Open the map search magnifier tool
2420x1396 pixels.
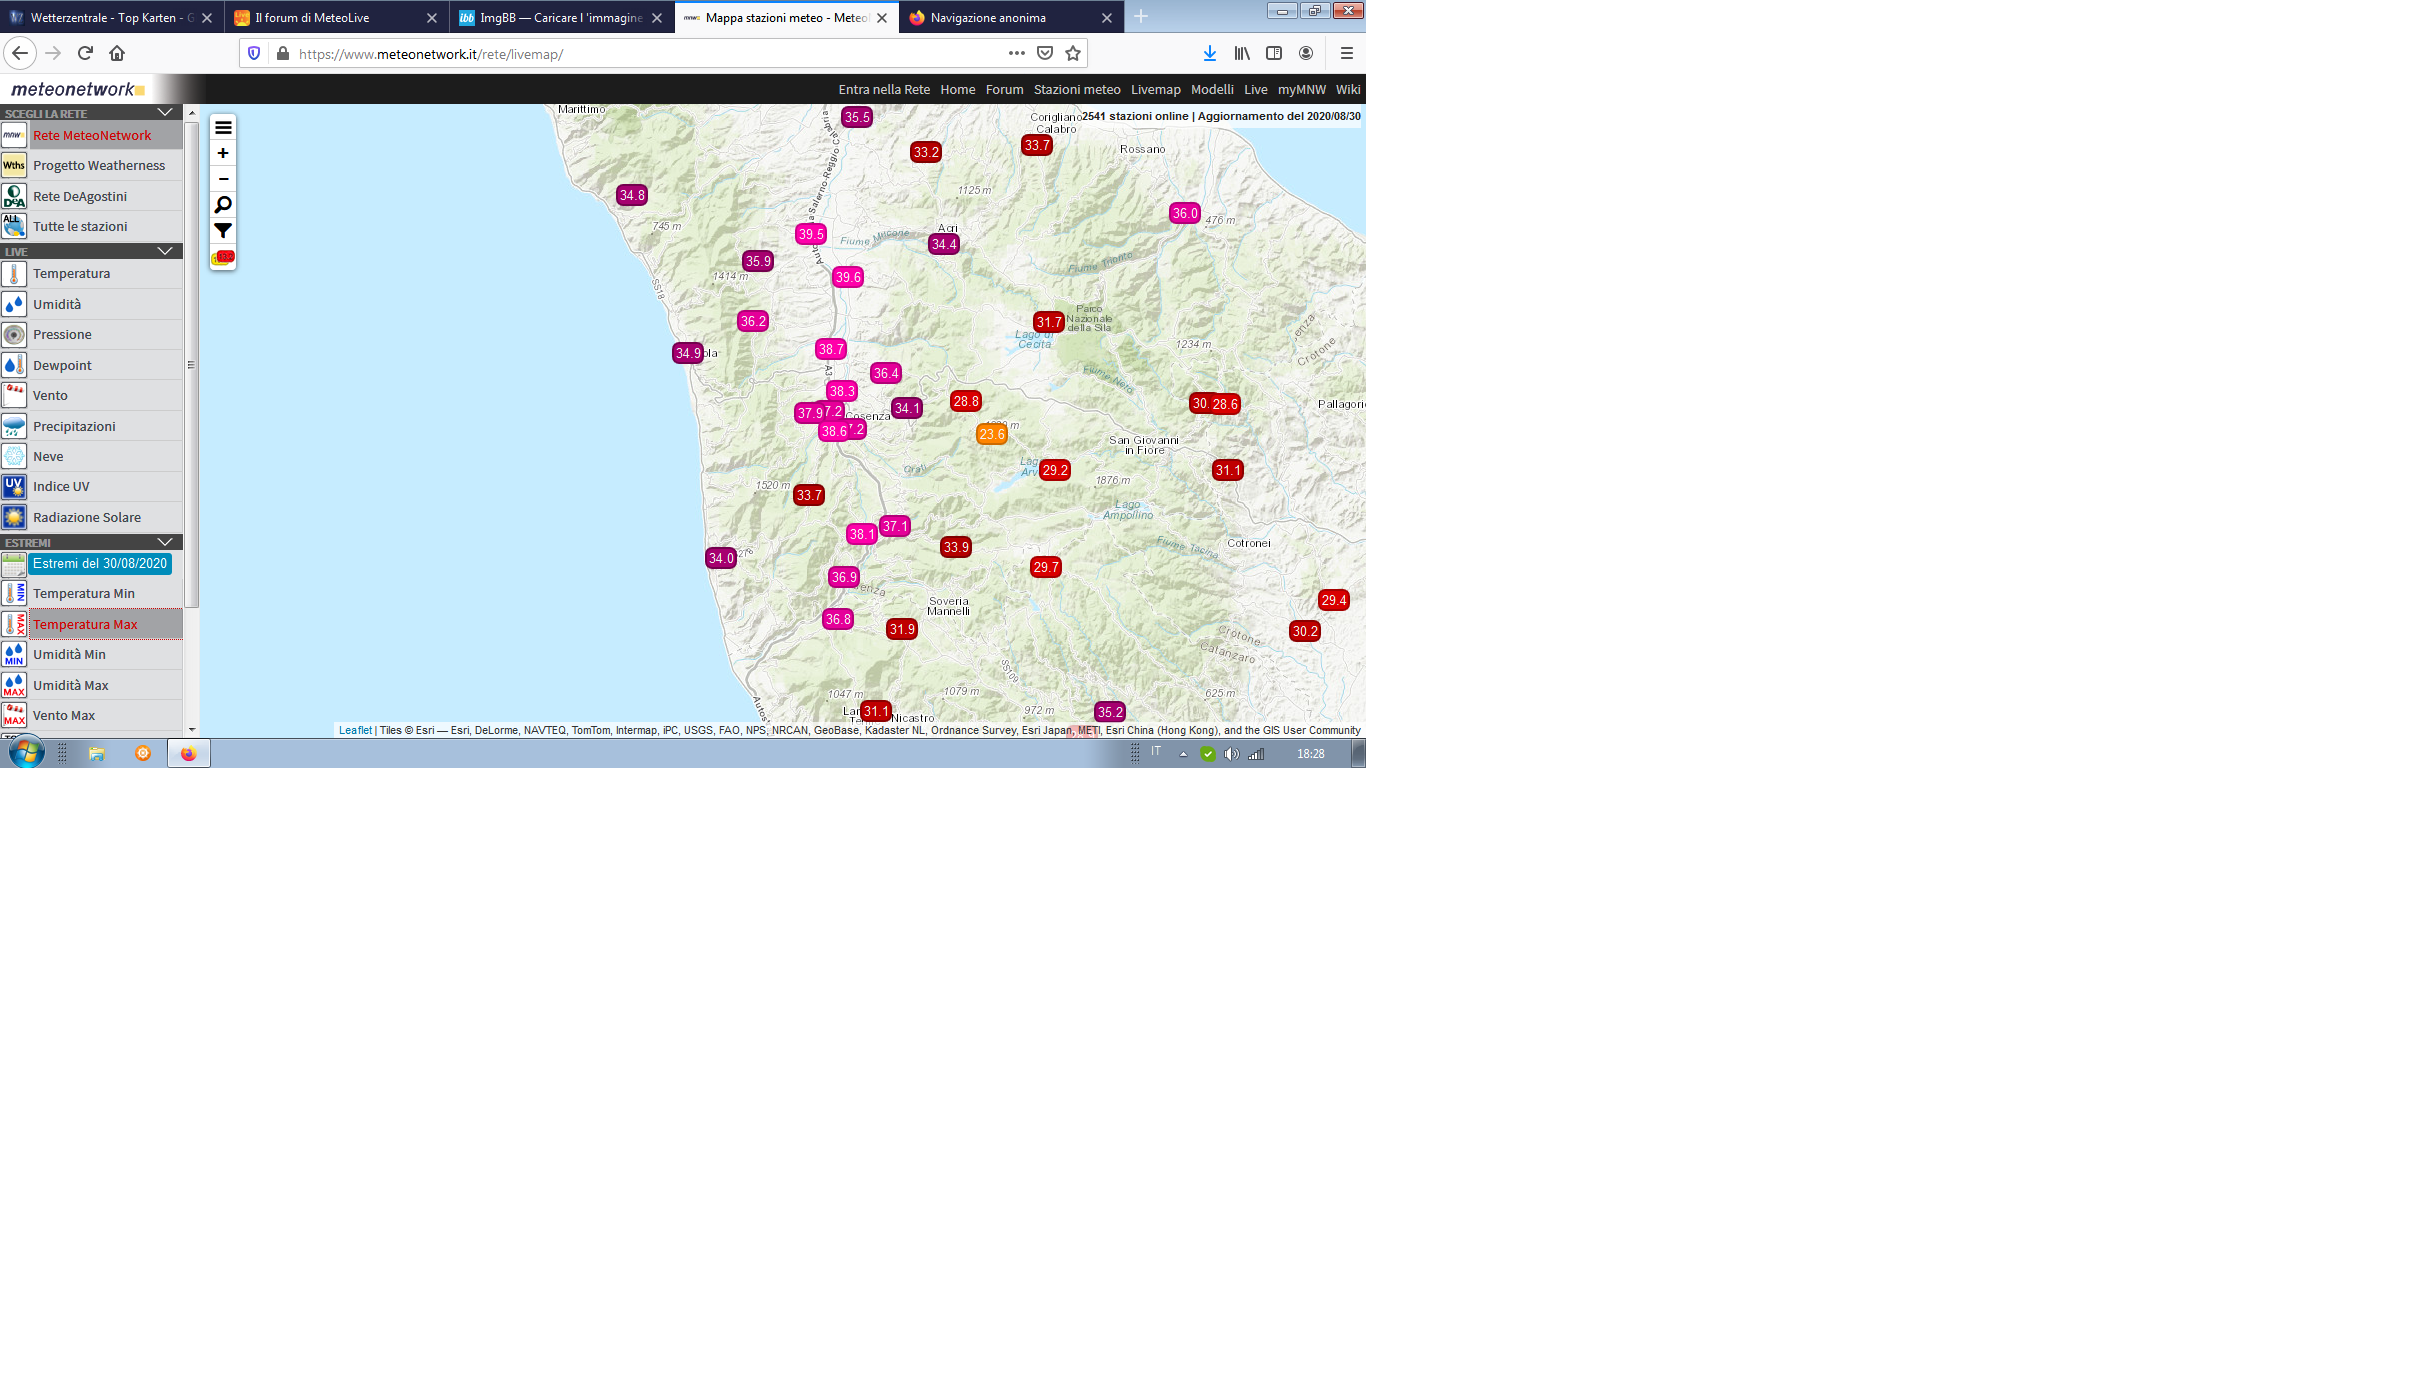point(223,205)
